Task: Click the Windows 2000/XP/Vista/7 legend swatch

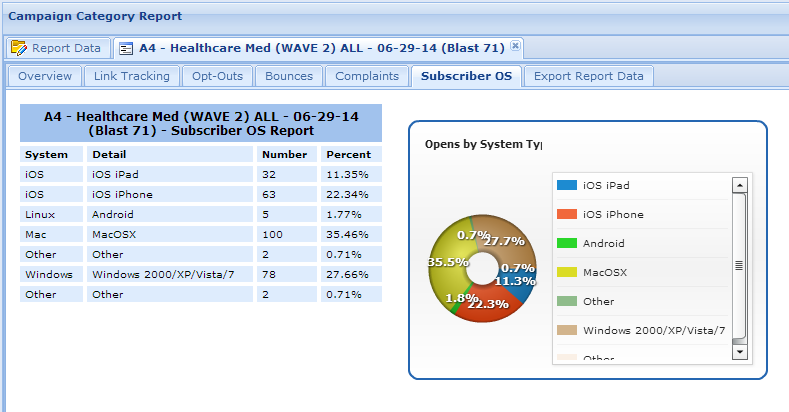Action: coord(567,330)
